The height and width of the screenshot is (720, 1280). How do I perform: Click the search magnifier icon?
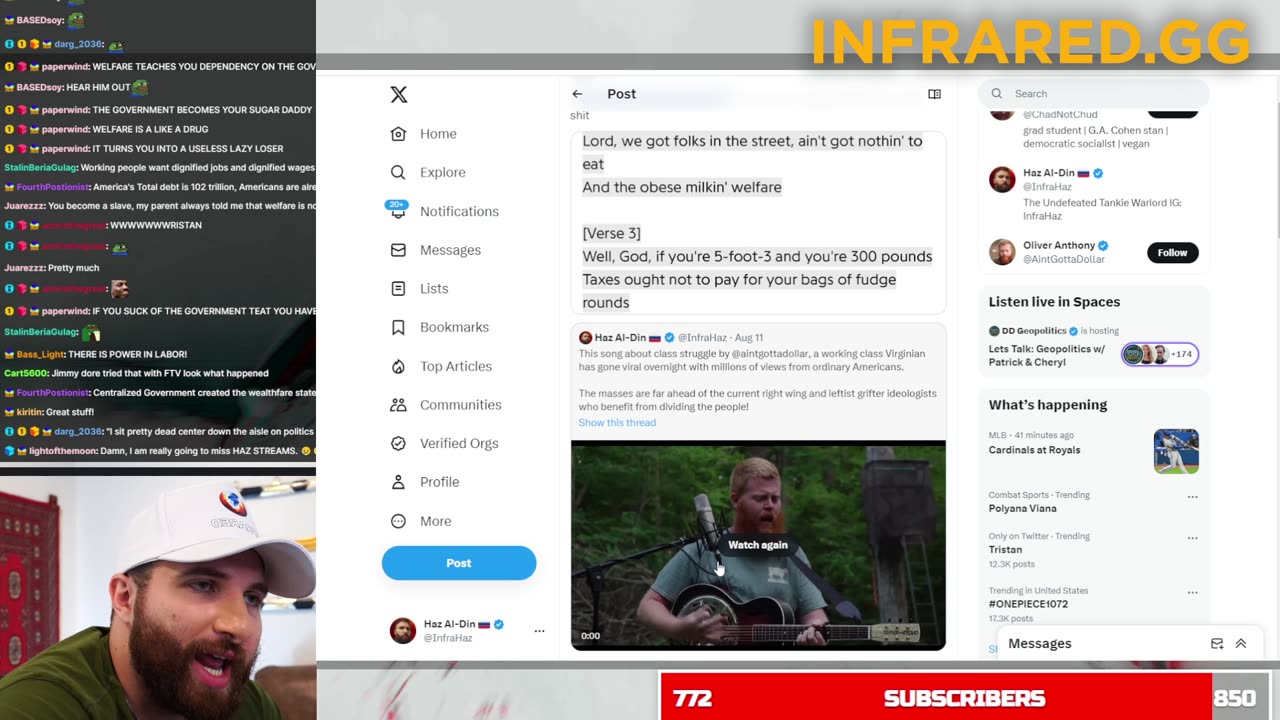[997, 94]
